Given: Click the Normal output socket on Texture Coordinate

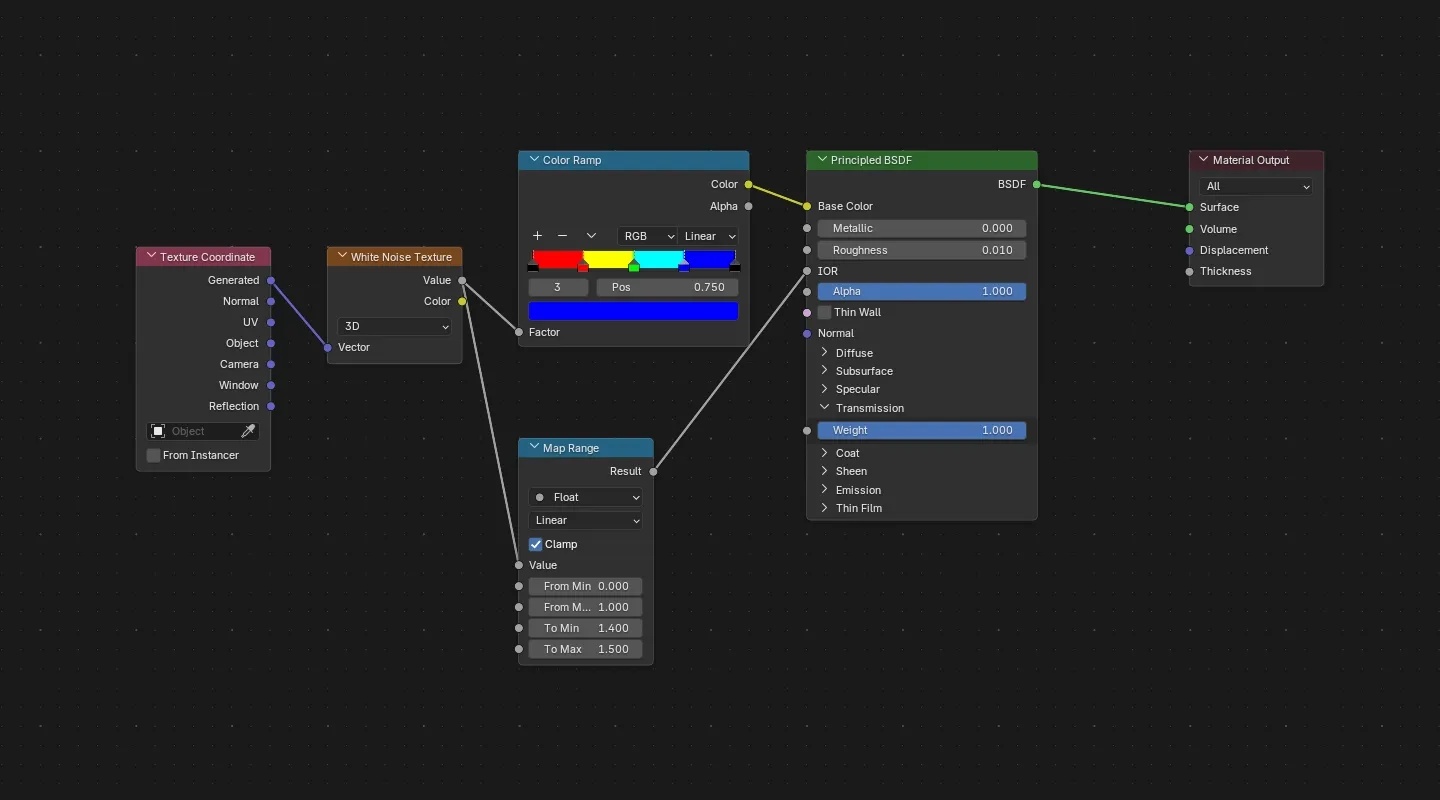Looking at the screenshot, I should coord(271,301).
